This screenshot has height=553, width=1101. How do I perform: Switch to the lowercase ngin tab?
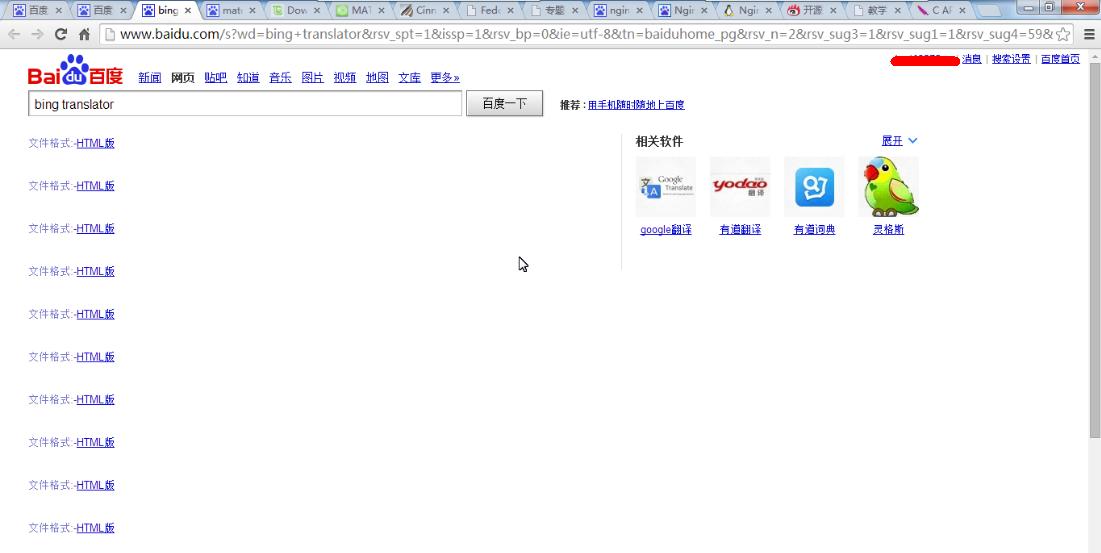[x=618, y=11]
